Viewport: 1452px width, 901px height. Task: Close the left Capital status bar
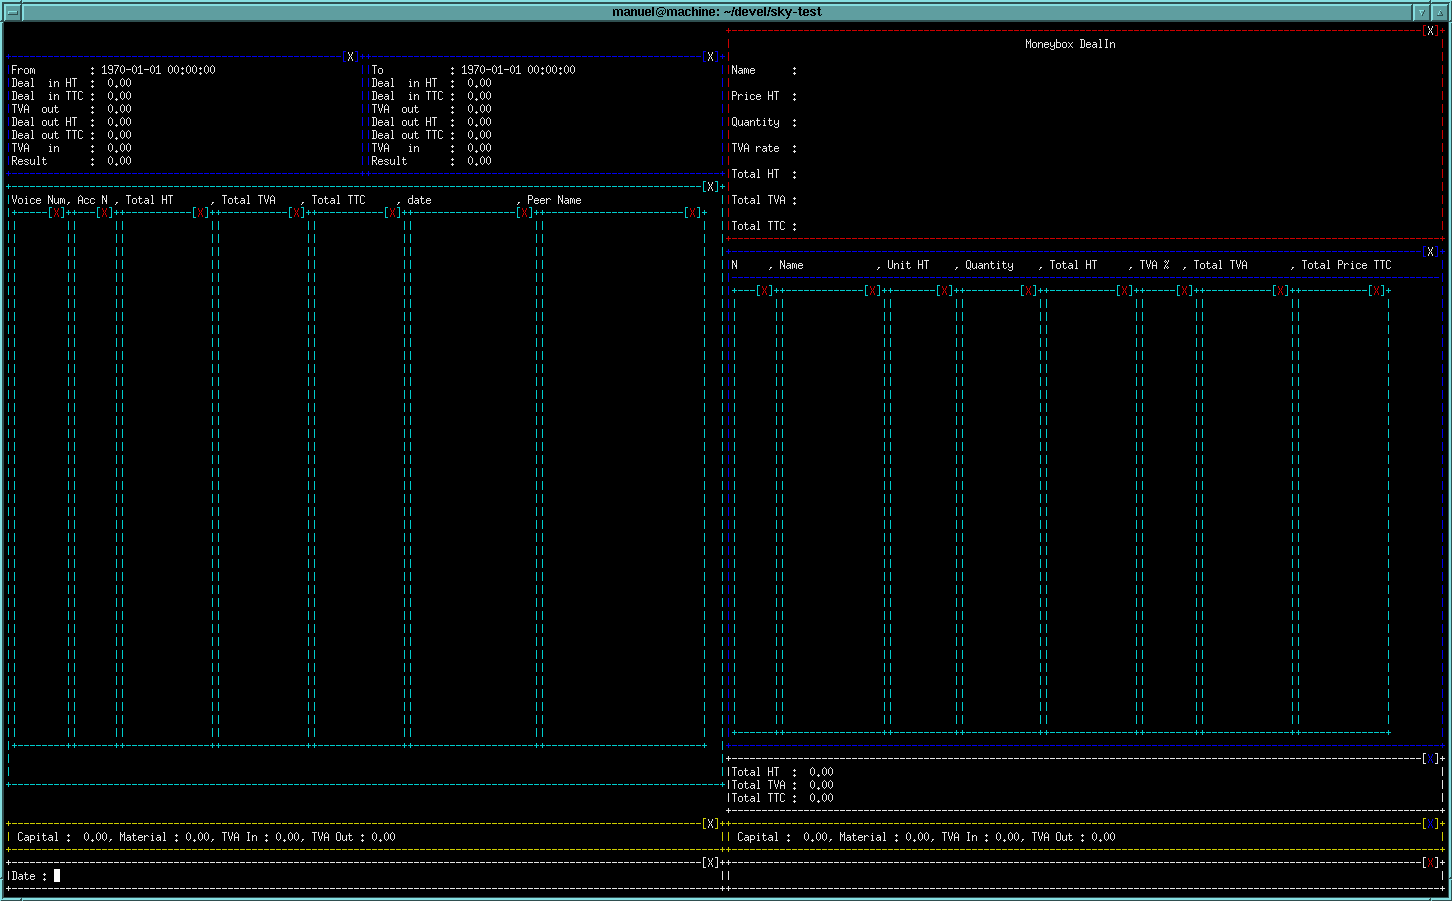click(x=710, y=824)
